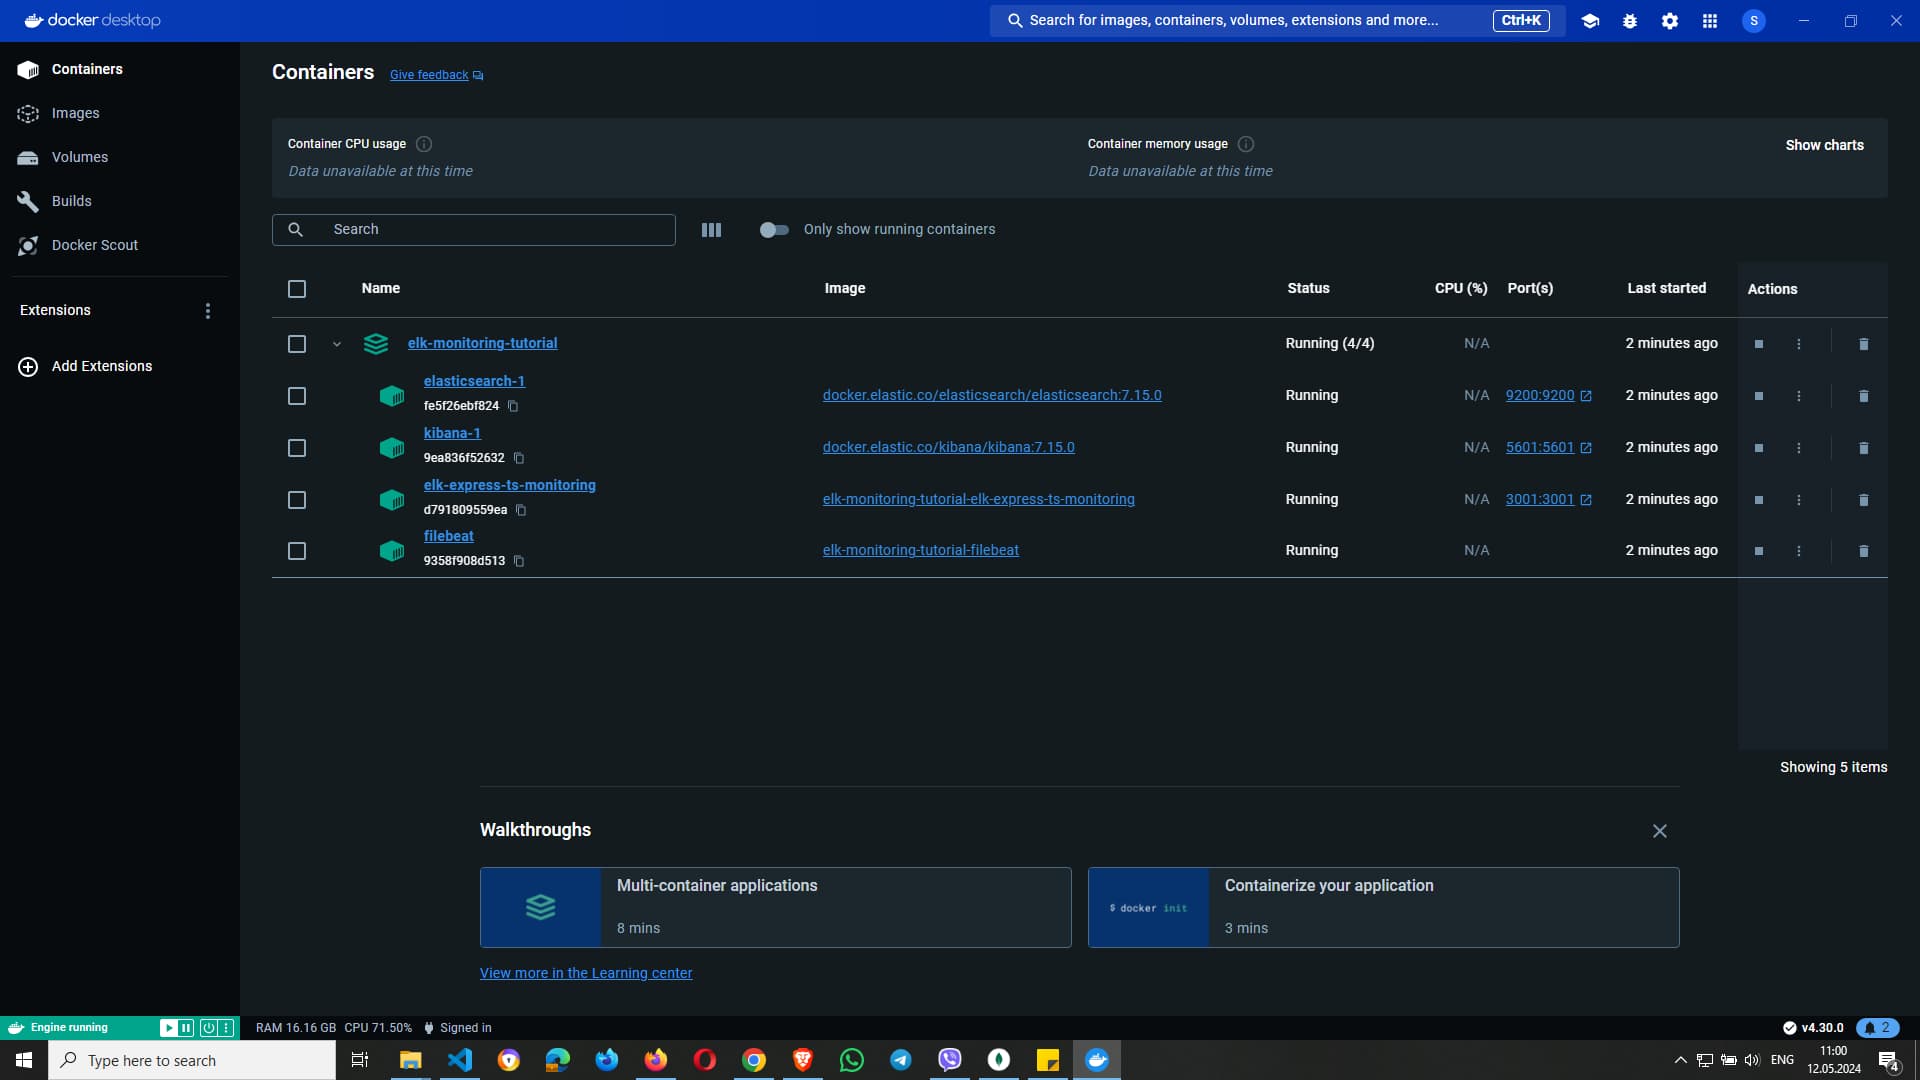Click Show charts for container stats
1920x1080 pixels.
[1824, 144]
